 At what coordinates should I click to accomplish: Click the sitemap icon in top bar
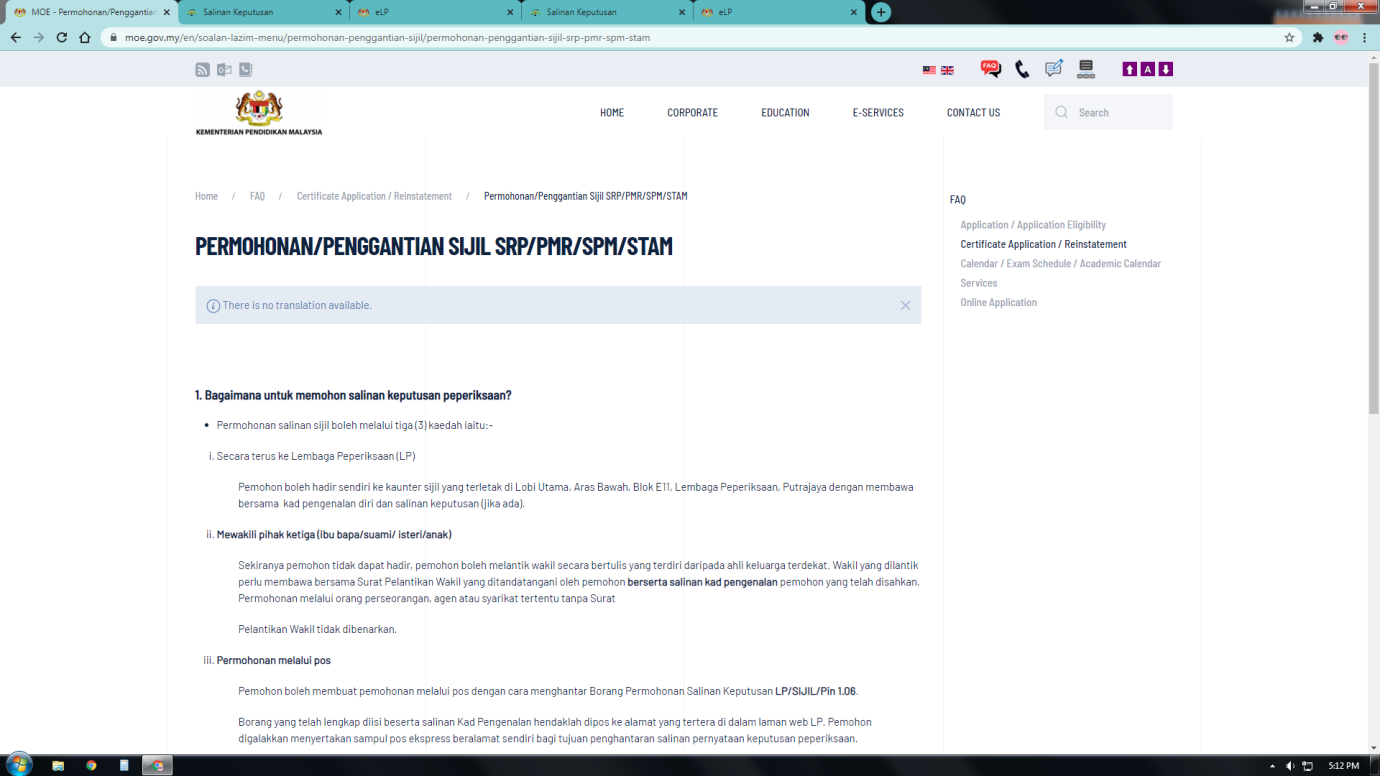[x=1086, y=69]
